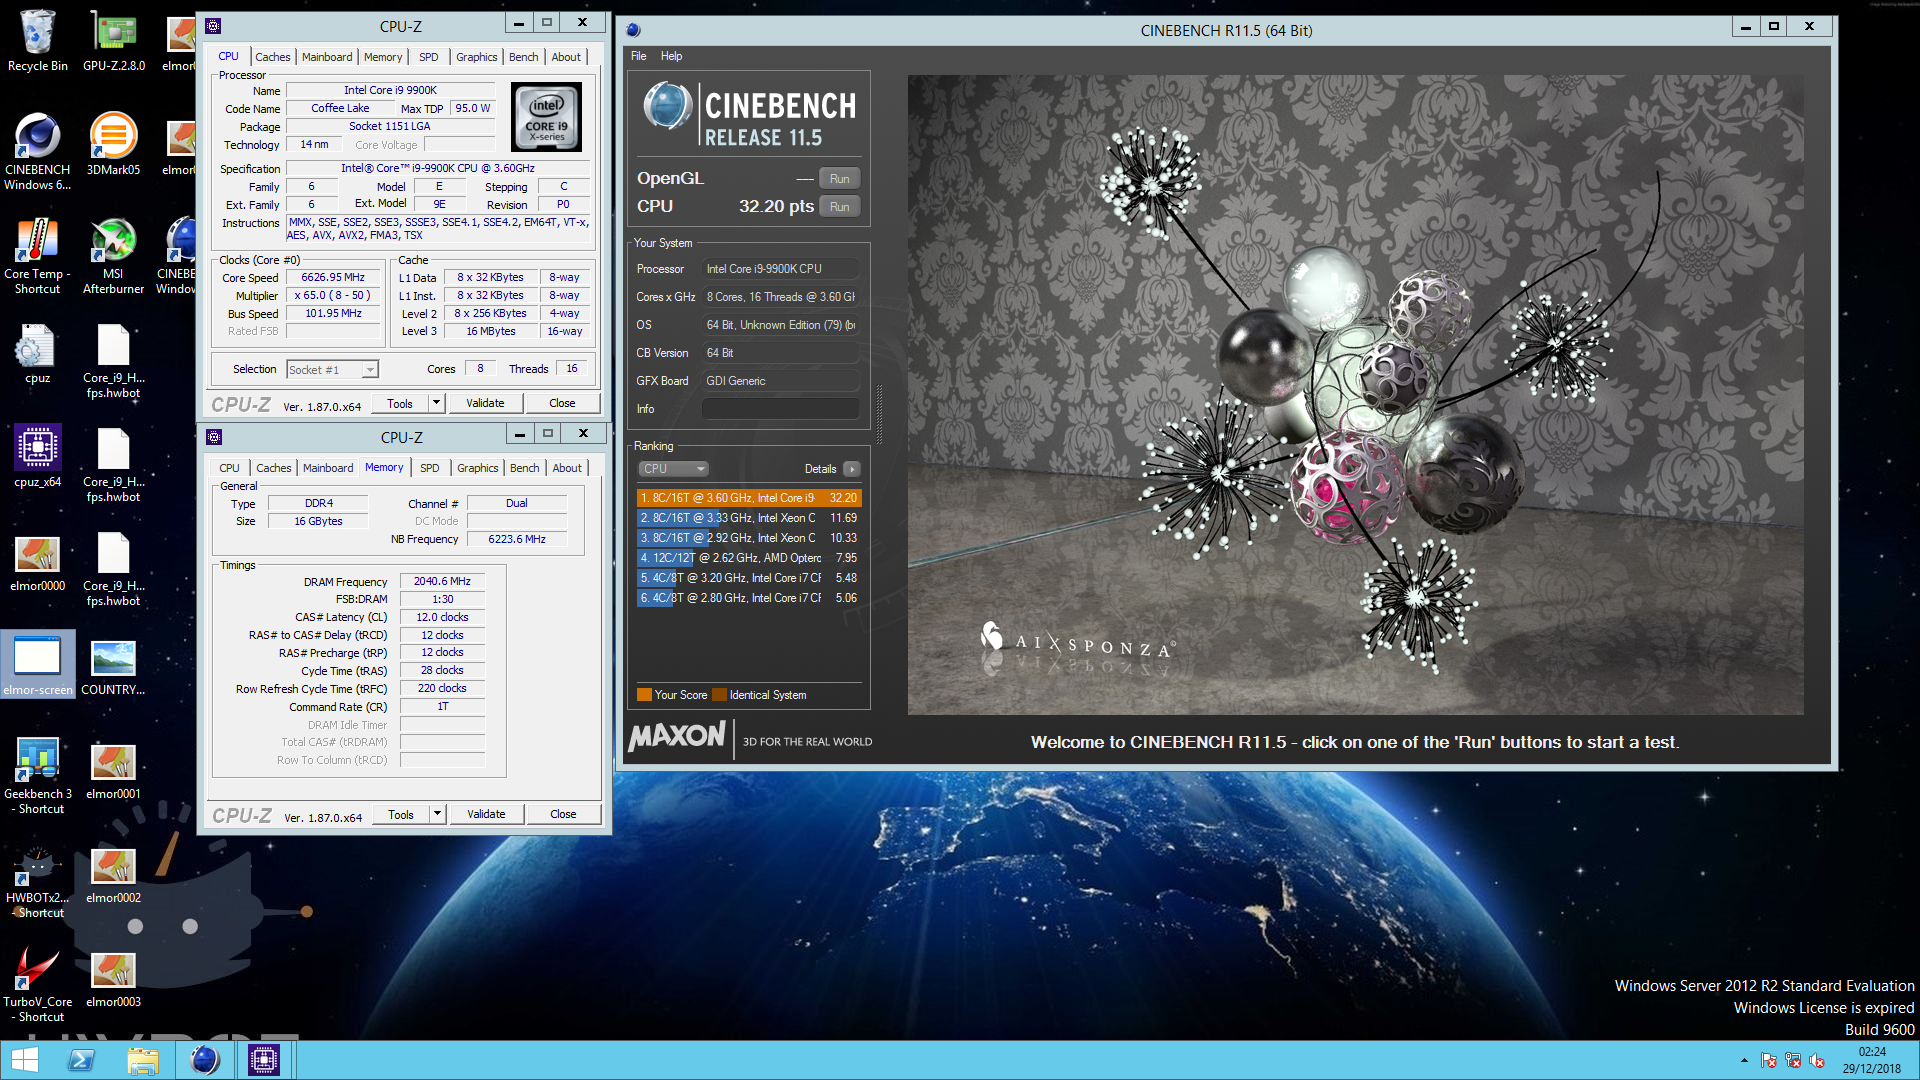Image resolution: width=1920 pixels, height=1080 pixels.
Task: Click Validate in upper CPU-Z window
Action: point(485,403)
